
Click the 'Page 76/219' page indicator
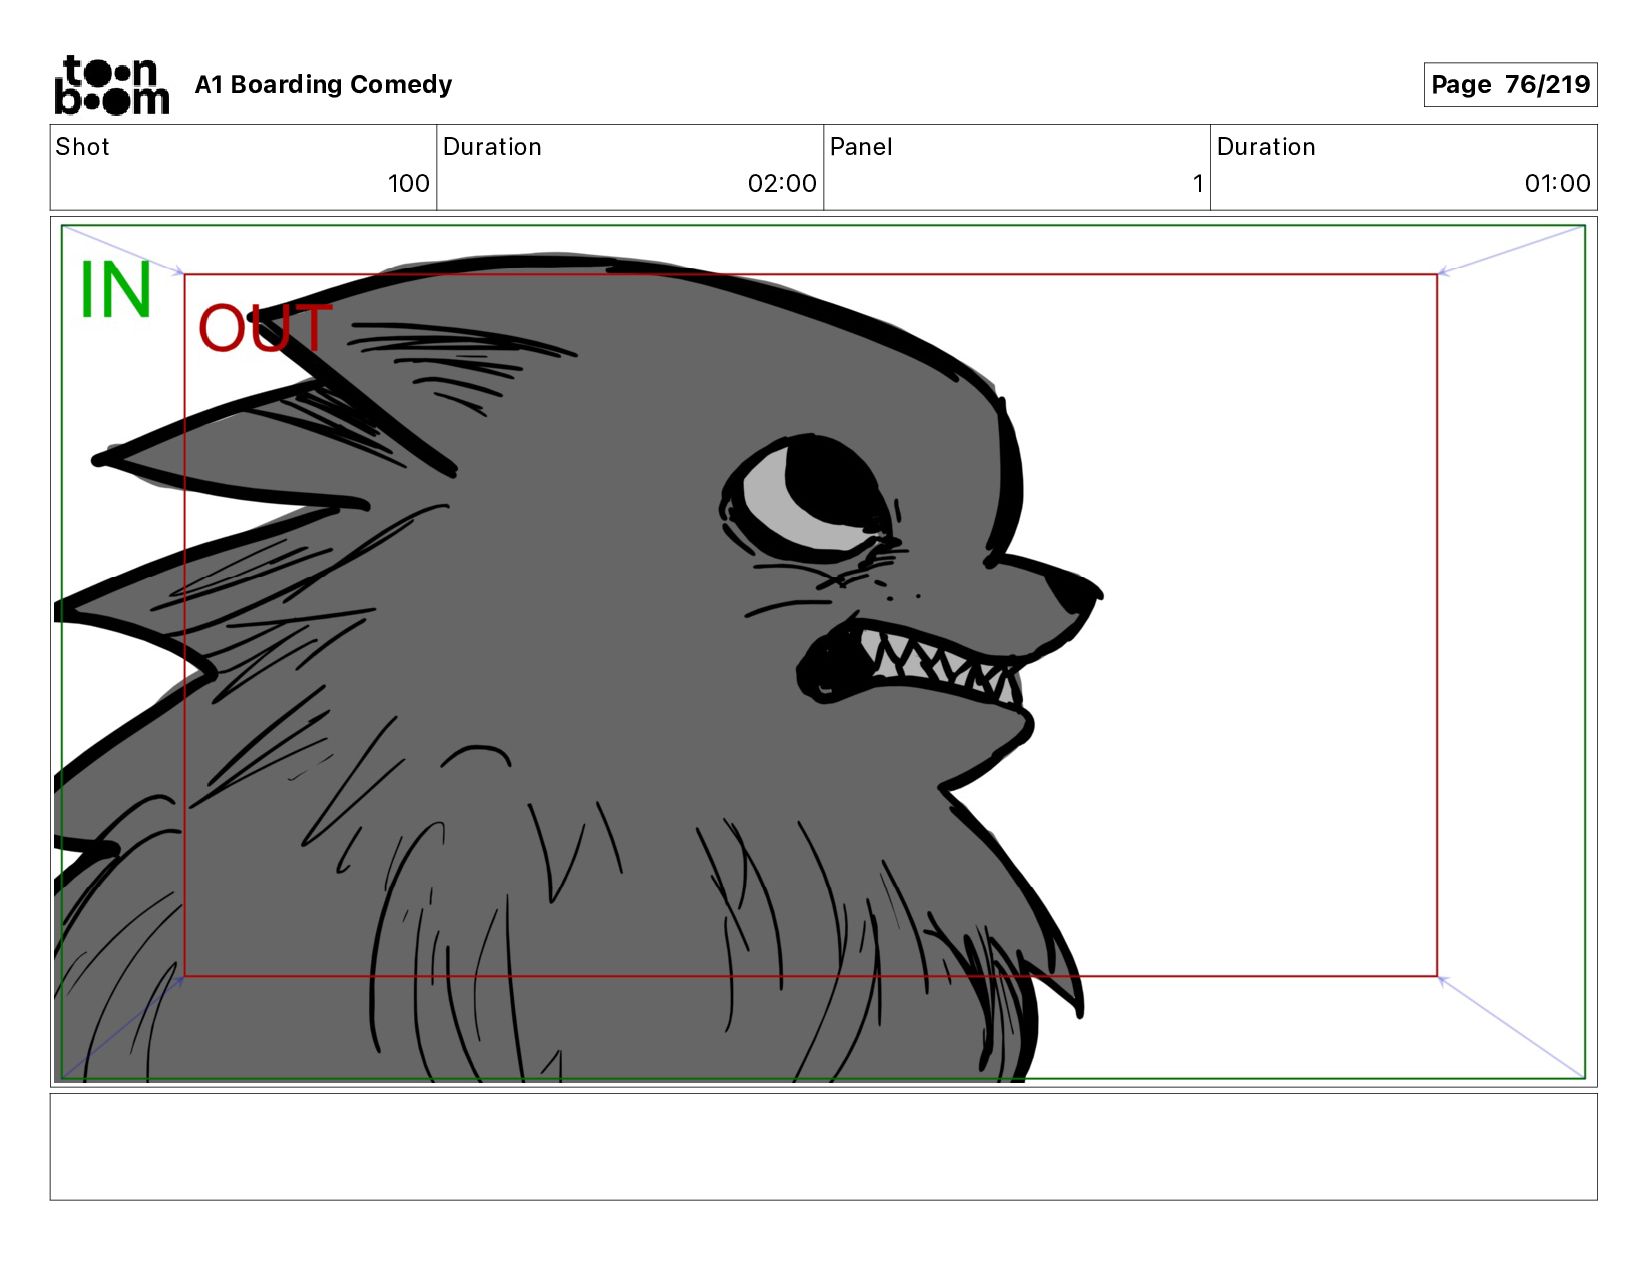pos(1510,84)
